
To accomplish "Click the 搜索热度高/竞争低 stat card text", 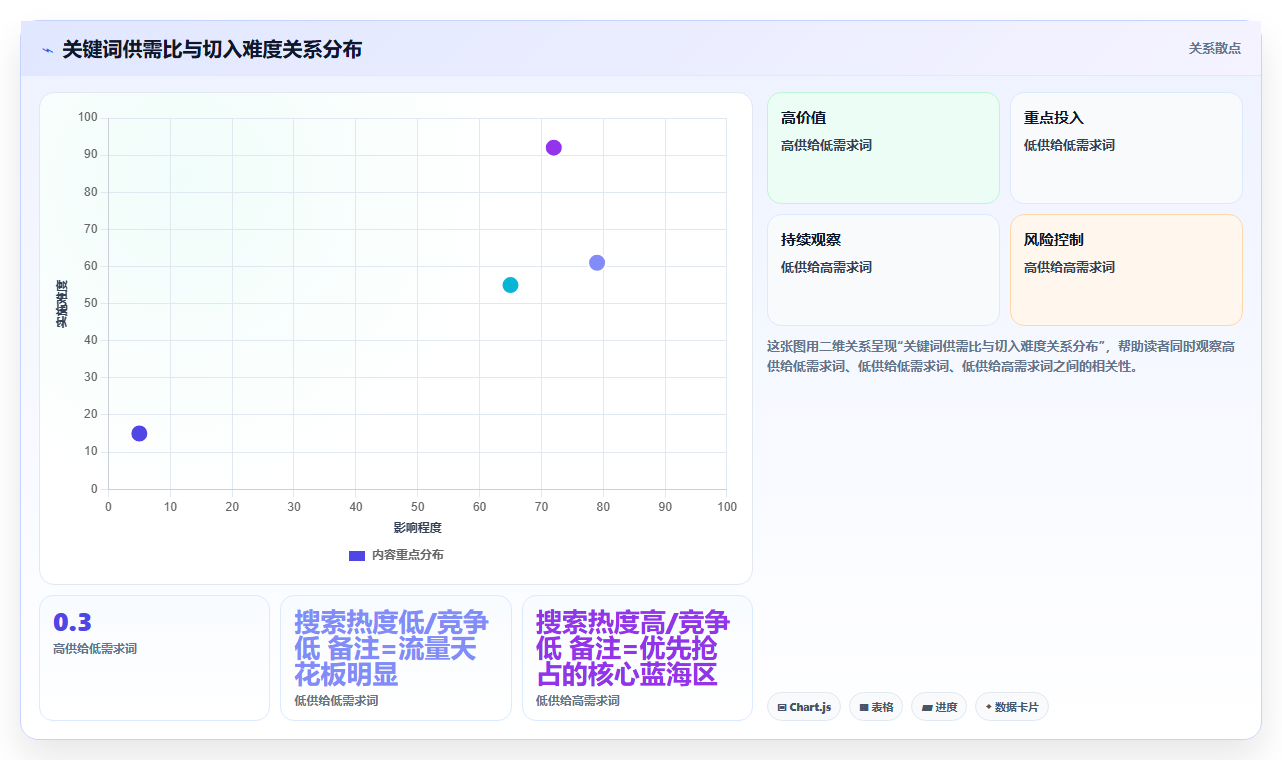I will 632,648.
